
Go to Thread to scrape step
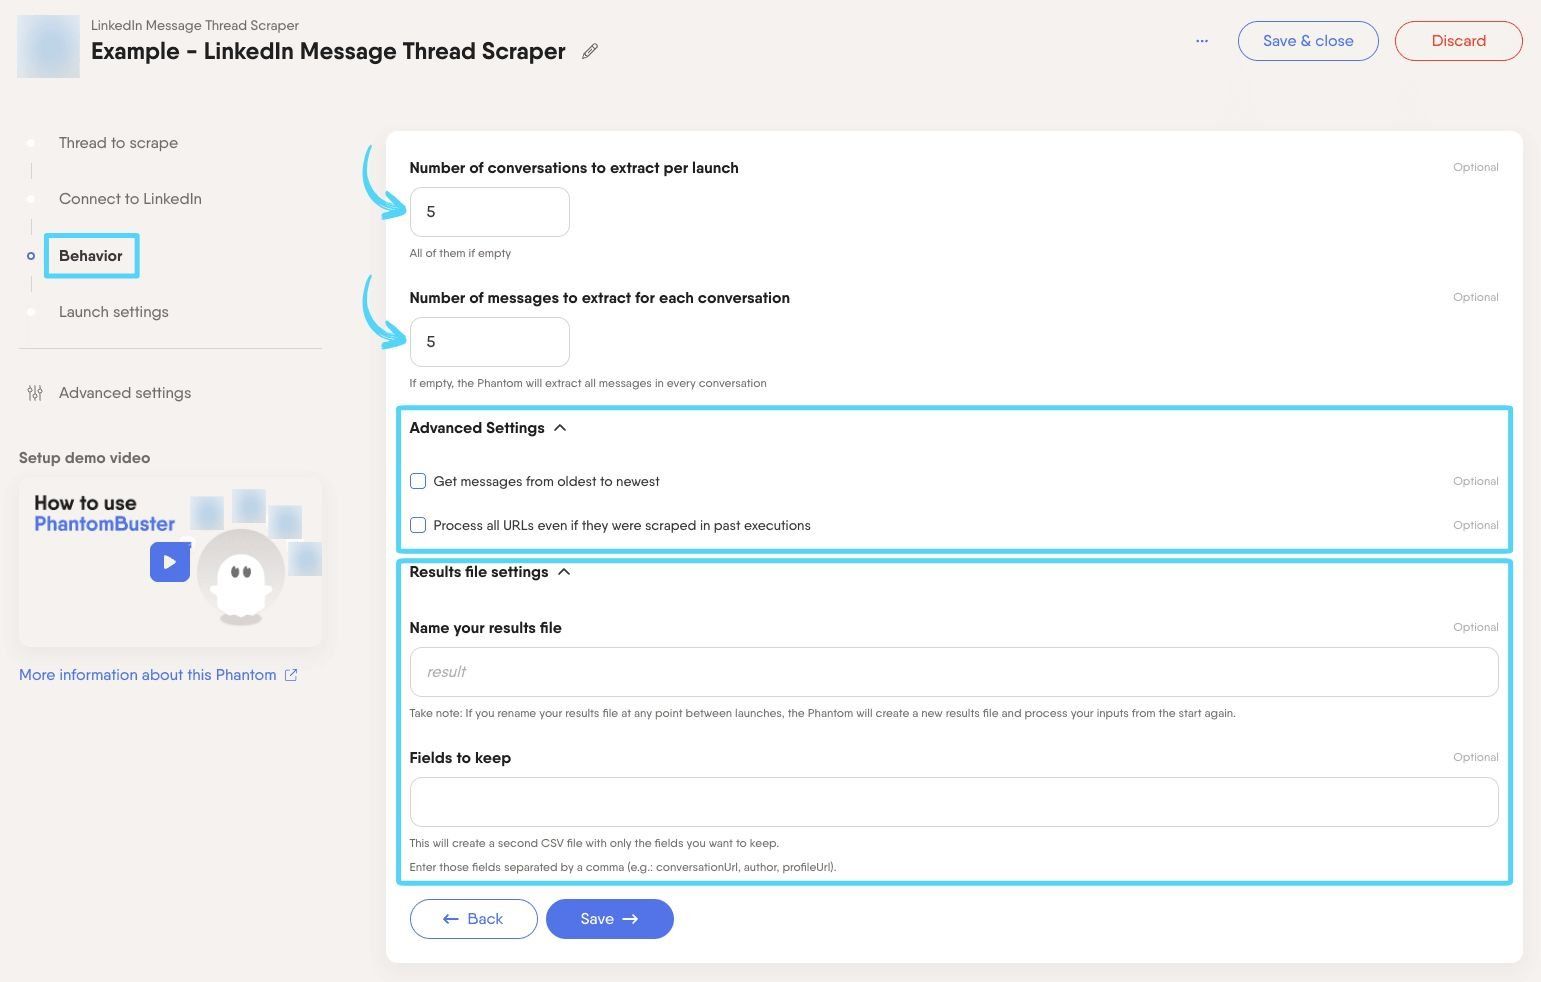coord(118,143)
